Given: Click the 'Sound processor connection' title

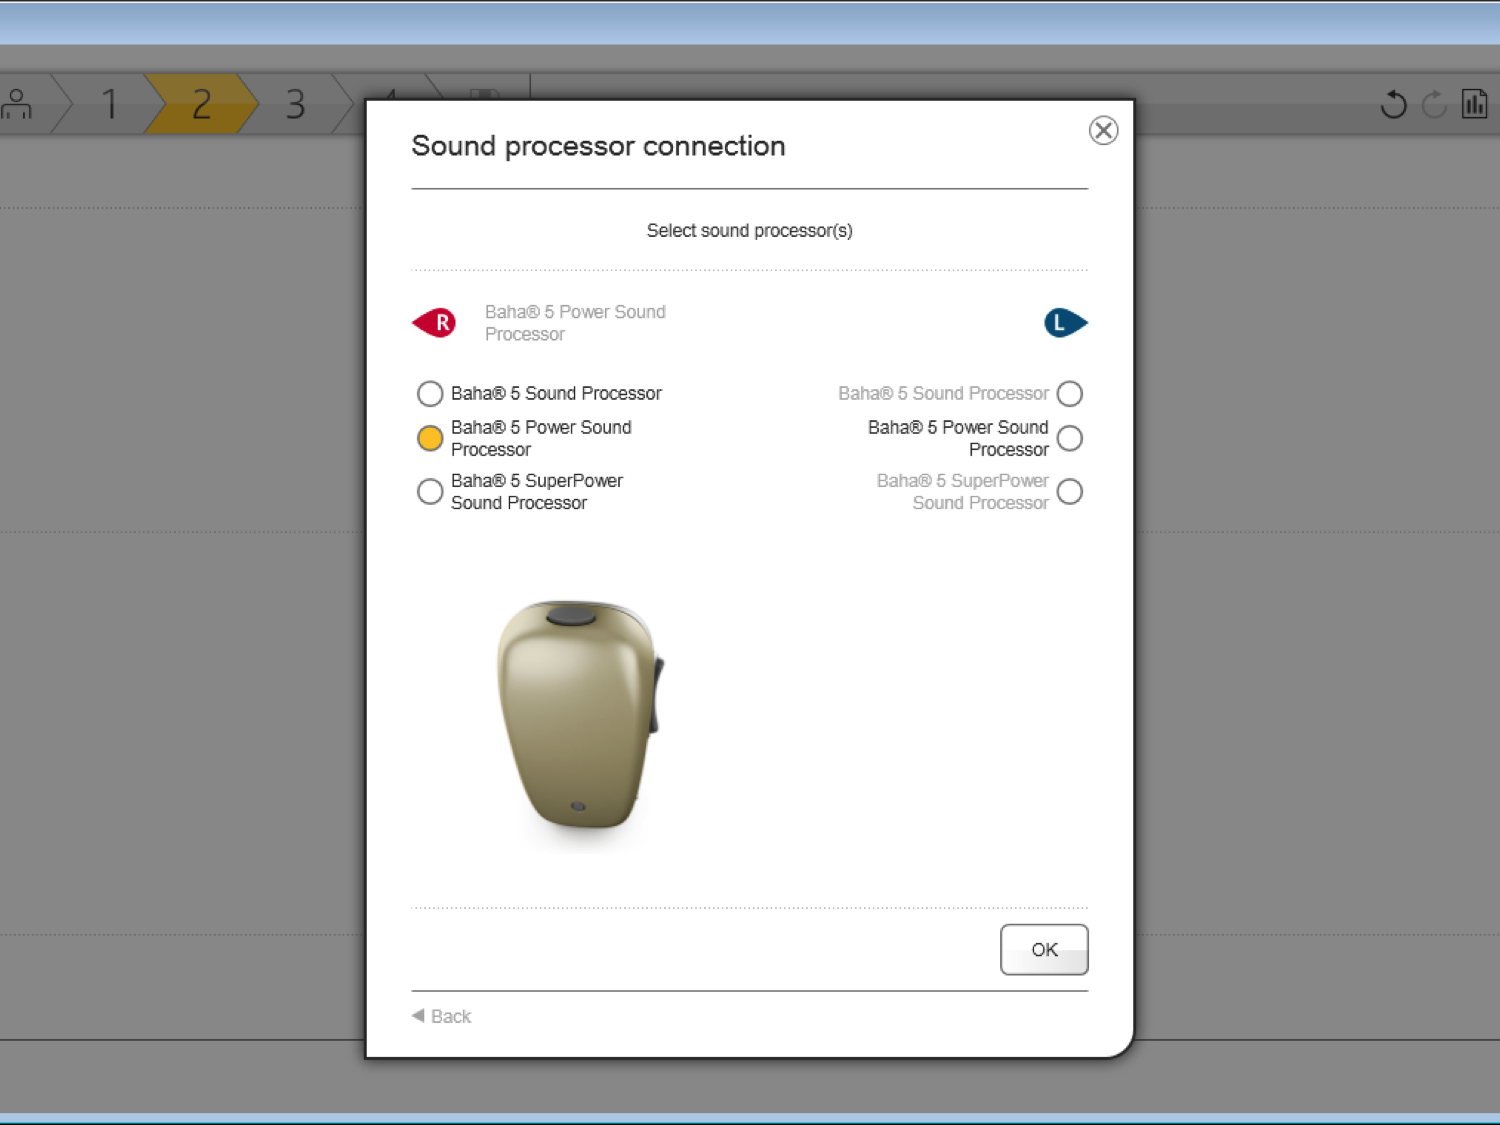Looking at the screenshot, I should 598,146.
